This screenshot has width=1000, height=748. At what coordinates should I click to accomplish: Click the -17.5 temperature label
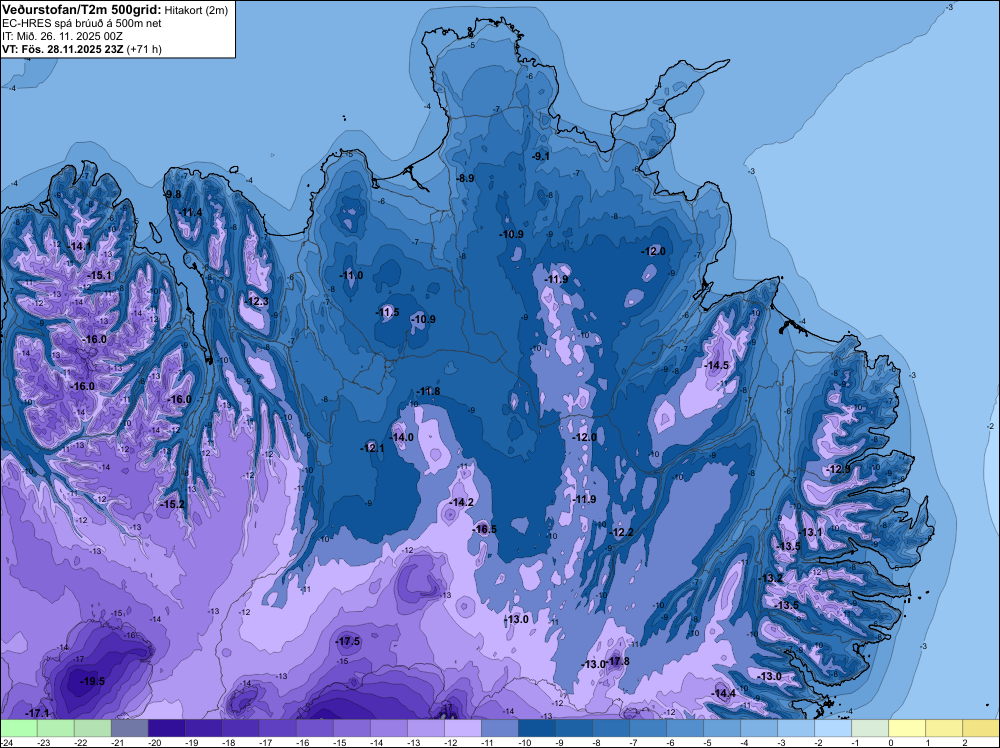click(x=348, y=642)
